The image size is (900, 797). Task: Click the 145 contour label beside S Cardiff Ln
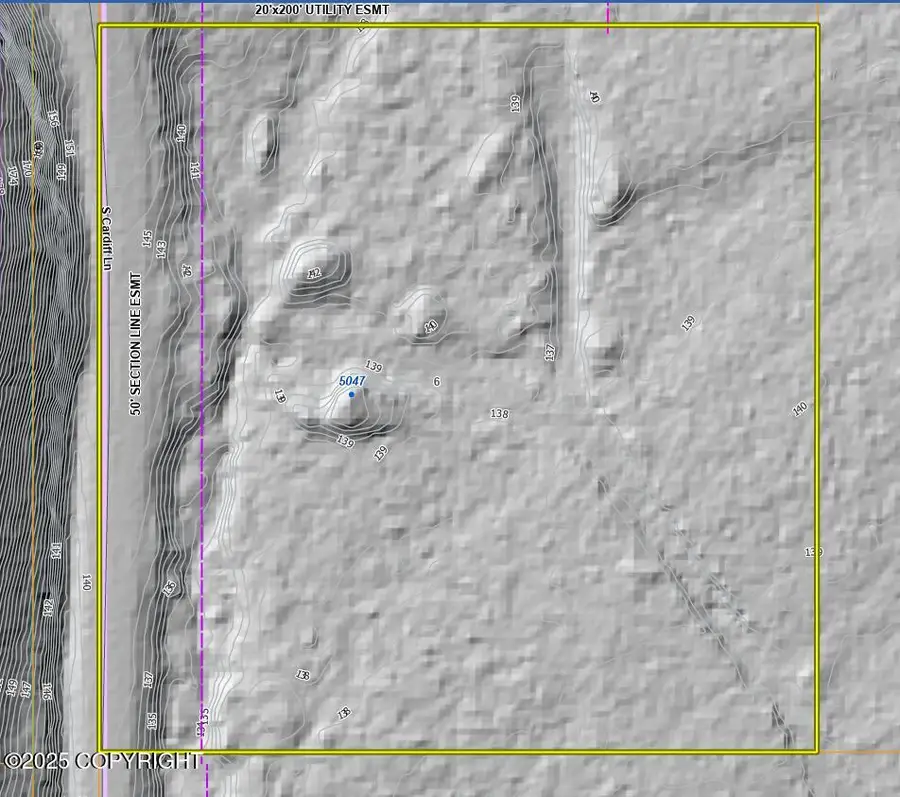[x=147, y=239]
